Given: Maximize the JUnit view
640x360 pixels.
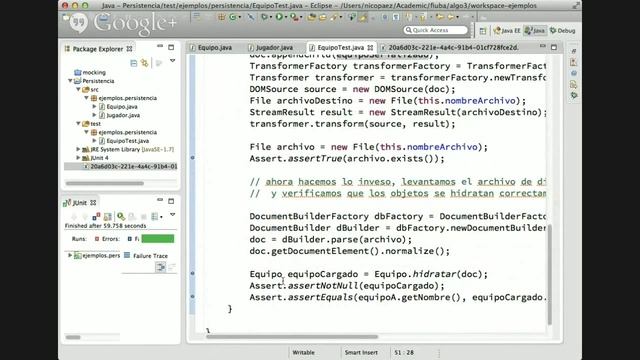Looking at the screenshot, I should [x=171, y=201].
